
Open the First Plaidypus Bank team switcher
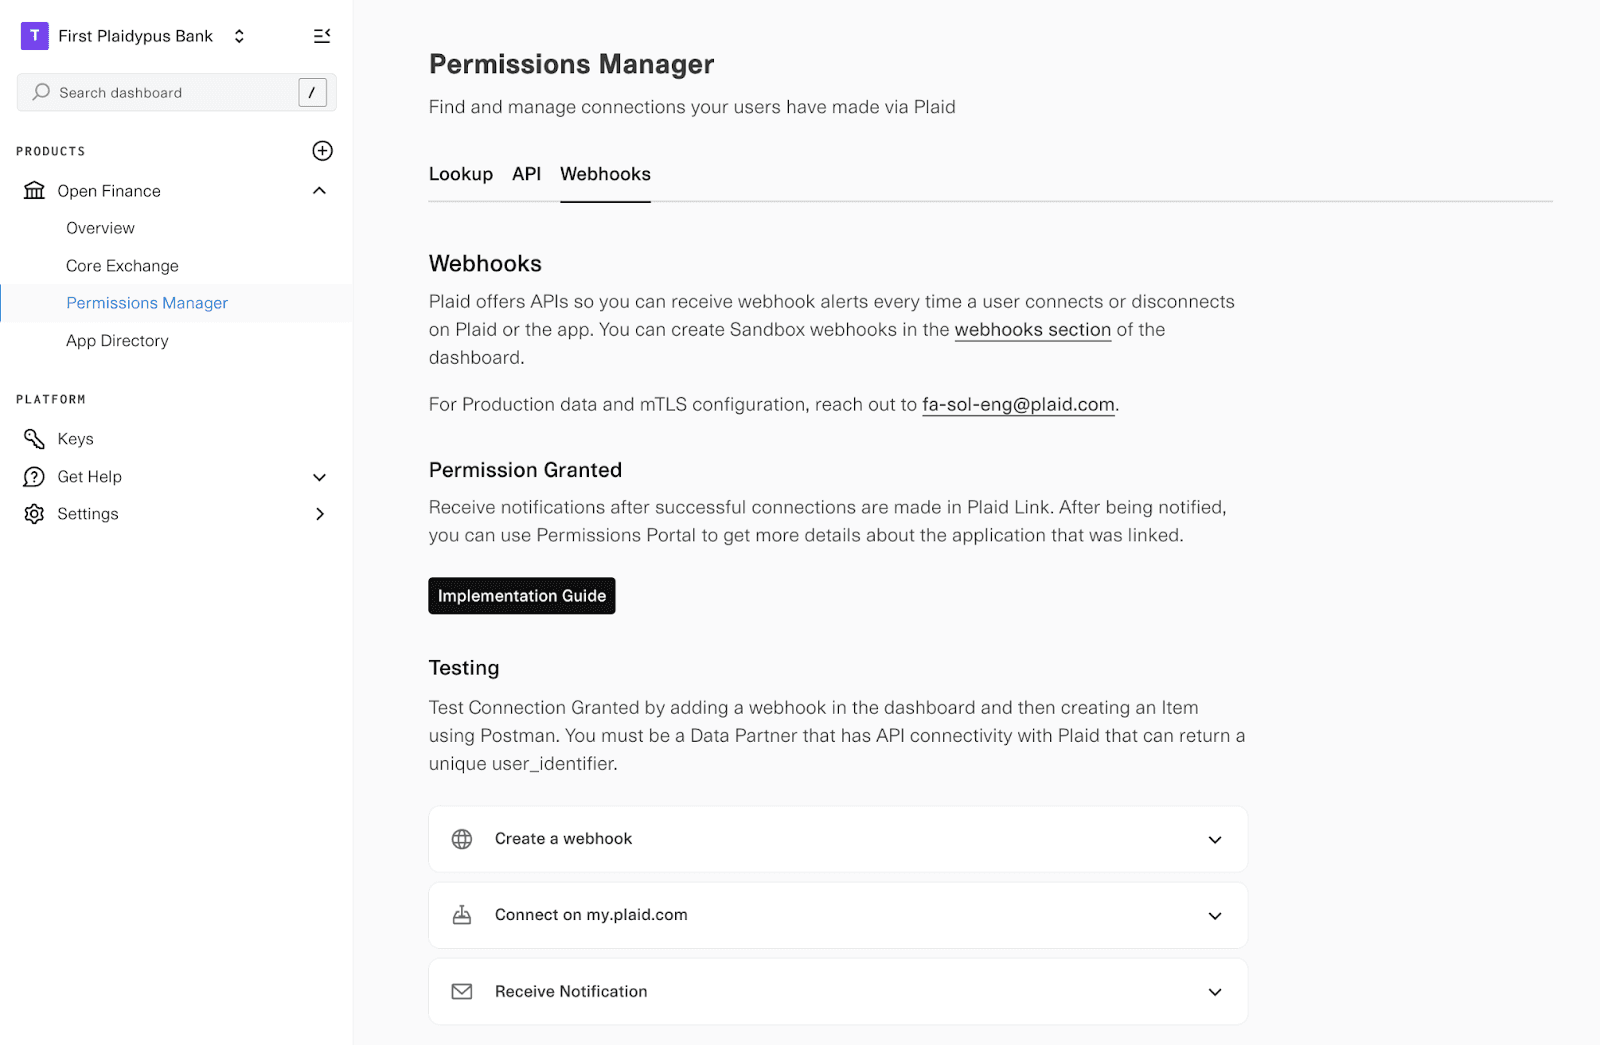[x=133, y=36]
